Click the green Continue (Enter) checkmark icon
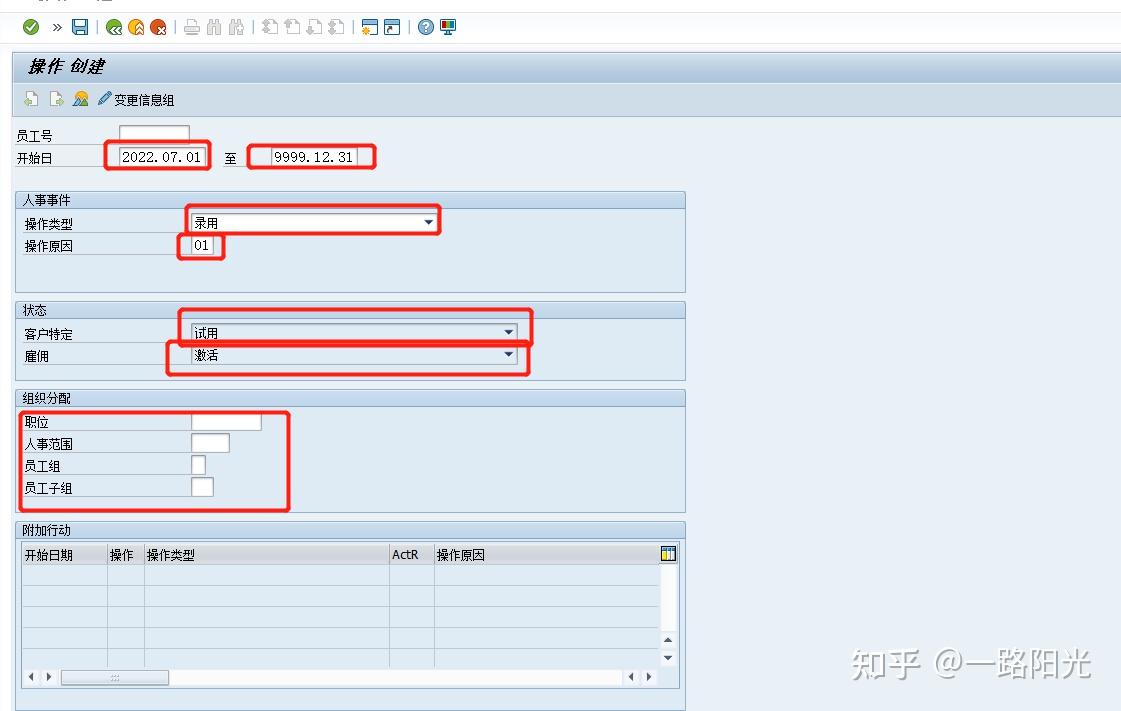This screenshot has height=711, width=1121. click(x=29, y=27)
